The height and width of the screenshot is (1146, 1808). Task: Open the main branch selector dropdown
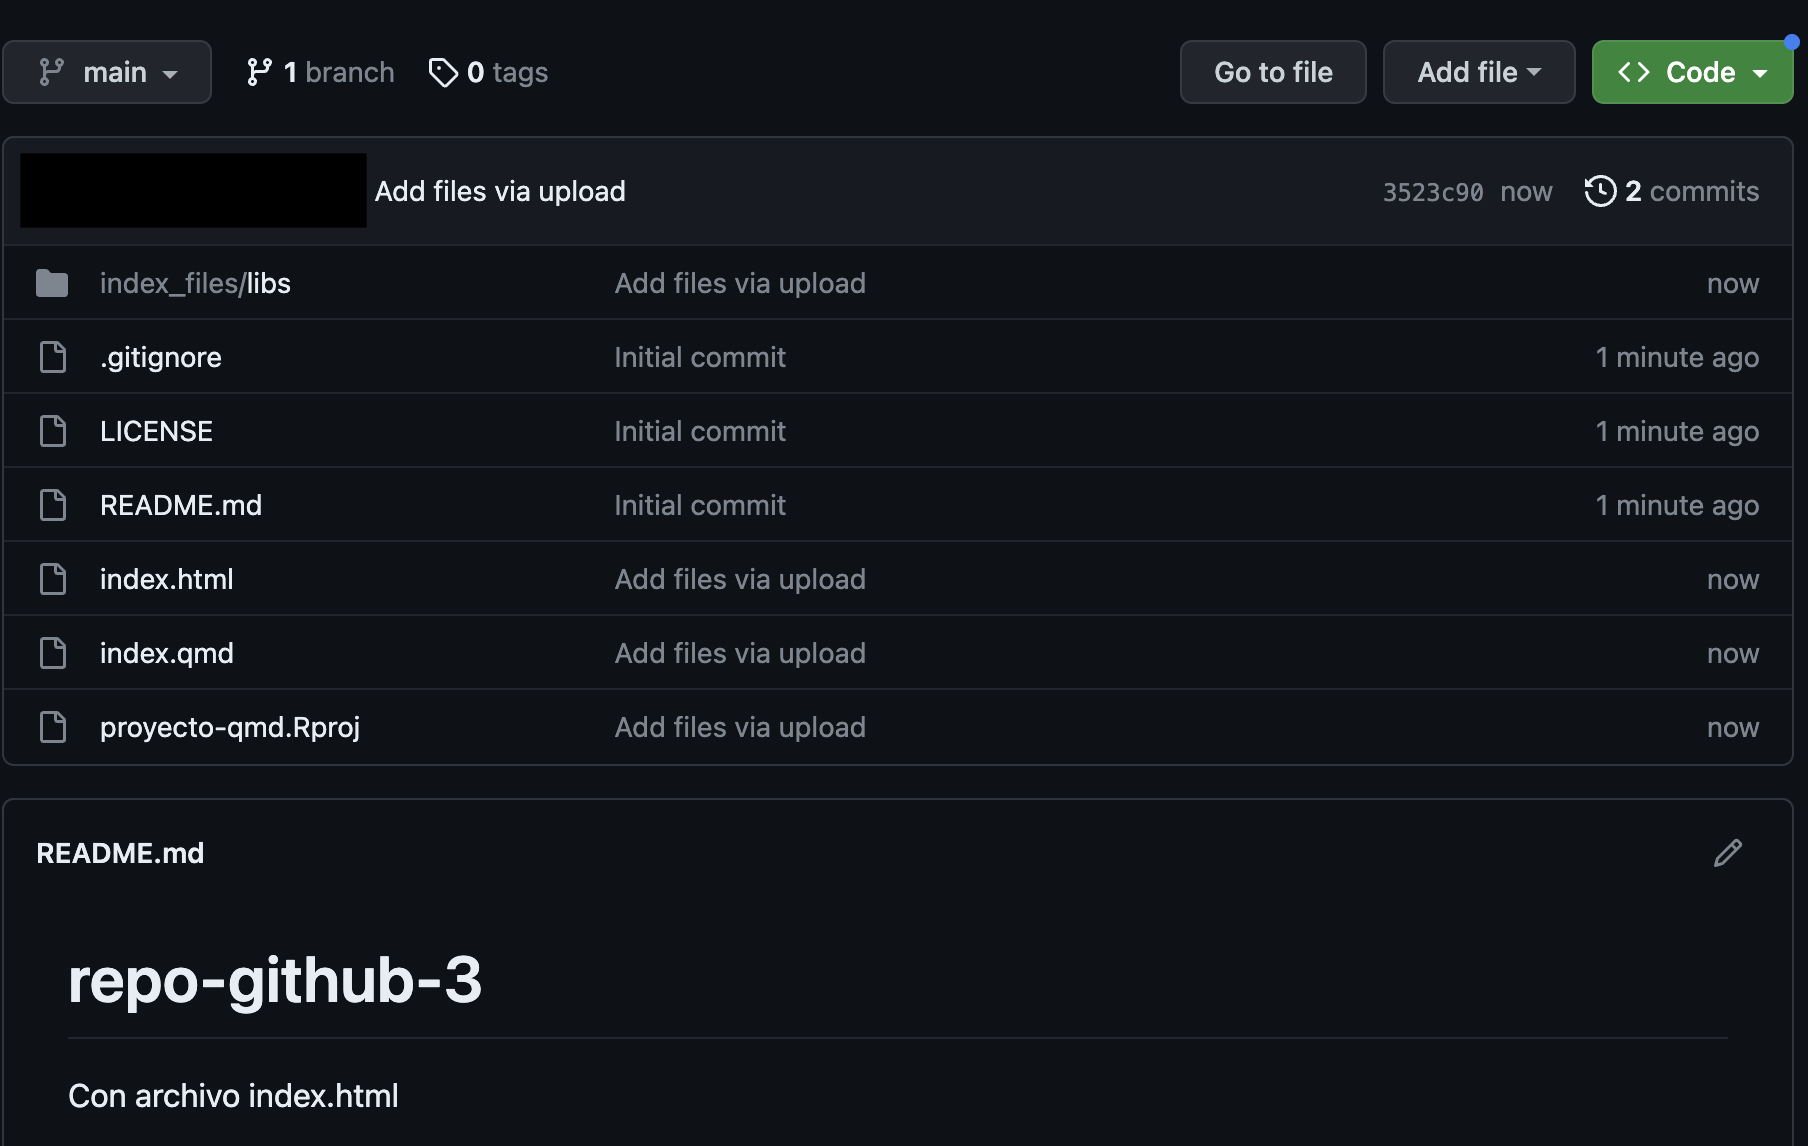[x=107, y=72]
